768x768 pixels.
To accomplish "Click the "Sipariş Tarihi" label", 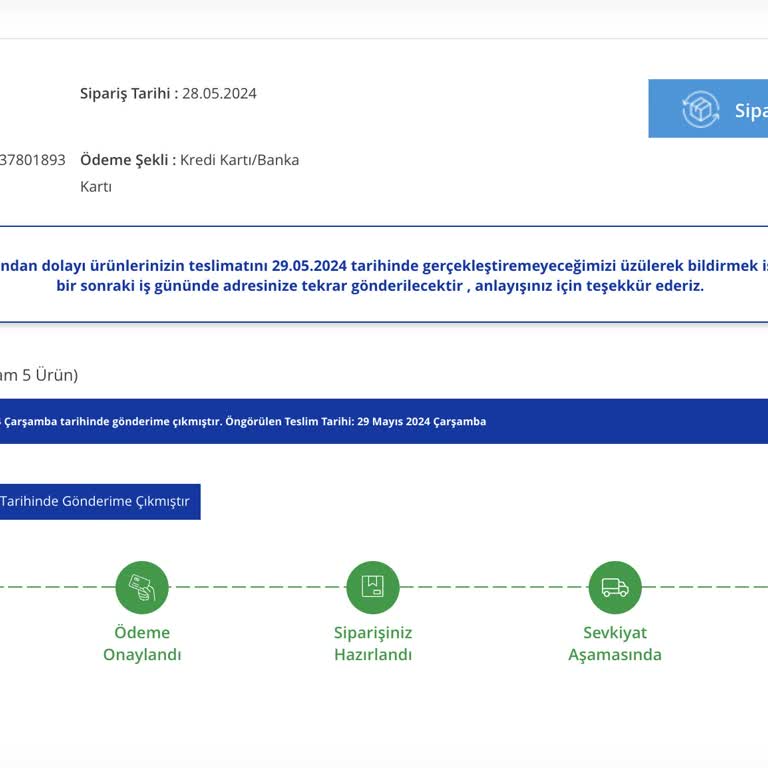I will tap(128, 94).
